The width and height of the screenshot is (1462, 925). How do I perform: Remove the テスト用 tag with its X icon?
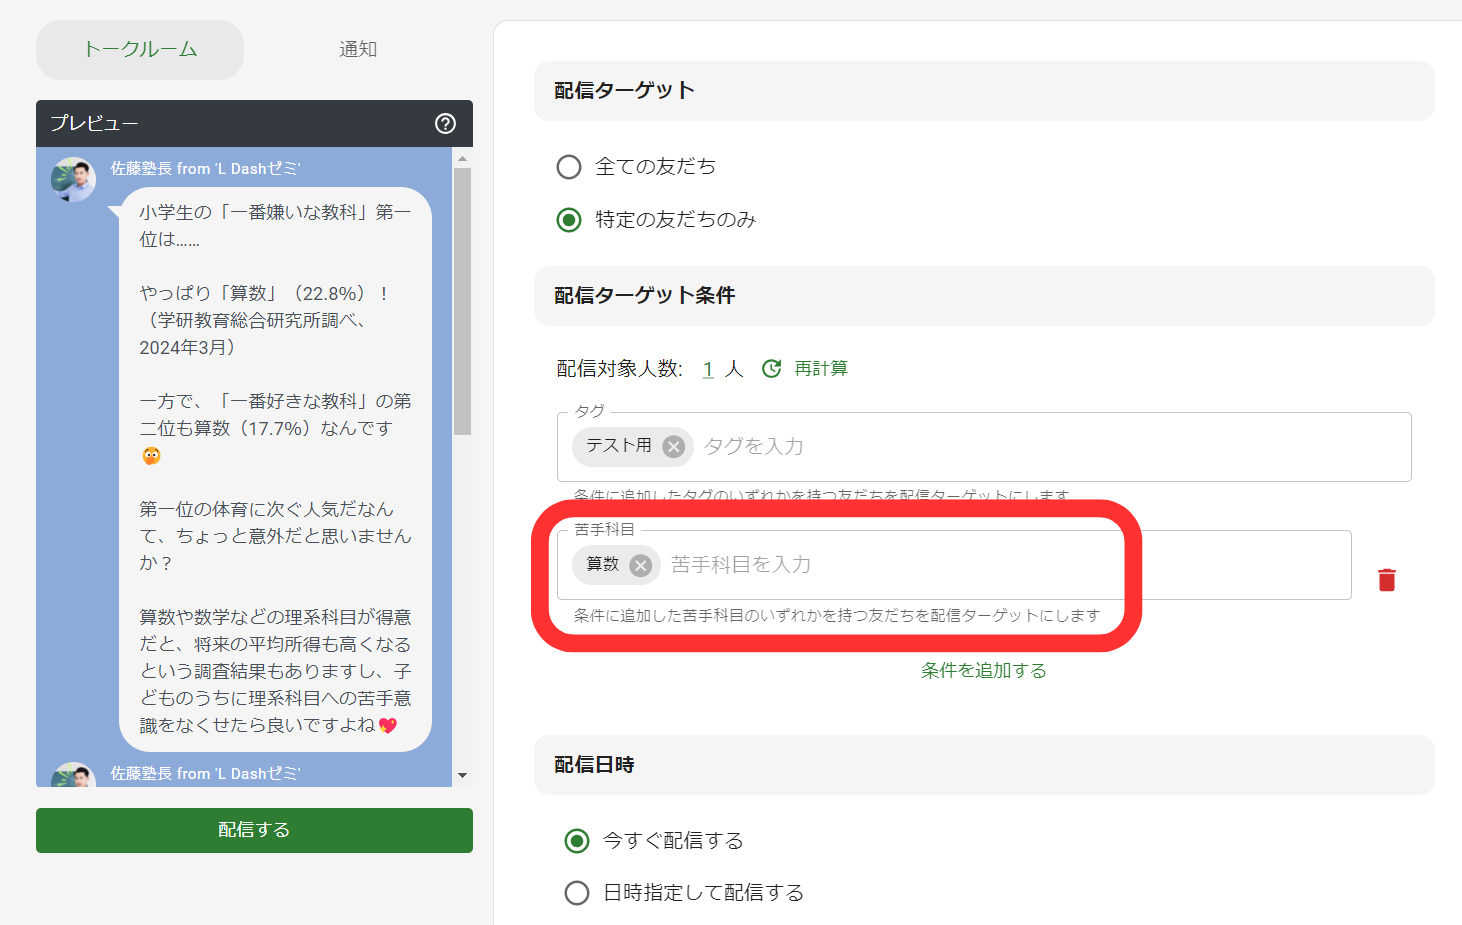(x=674, y=447)
